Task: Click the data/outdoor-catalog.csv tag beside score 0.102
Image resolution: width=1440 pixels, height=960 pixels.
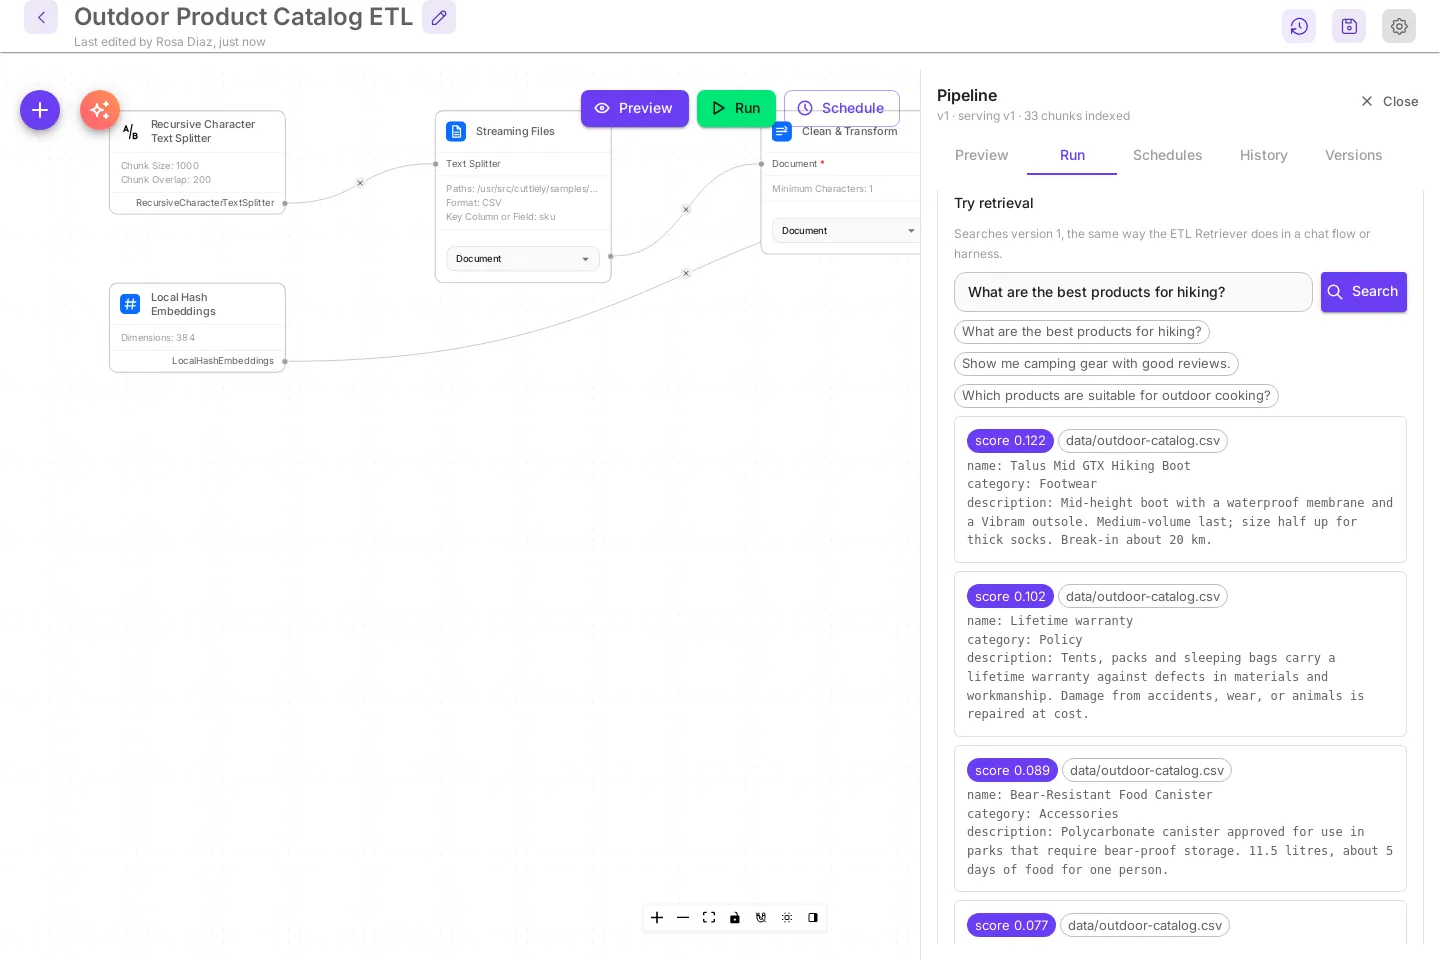Action: (1143, 597)
